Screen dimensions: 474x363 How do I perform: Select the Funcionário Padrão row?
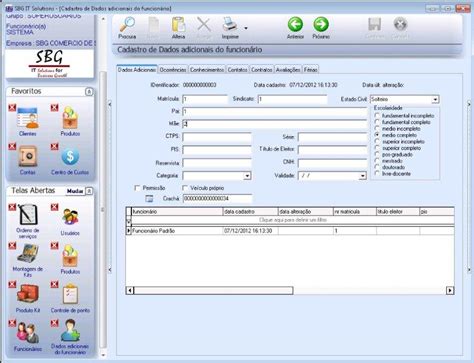coord(290,231)
